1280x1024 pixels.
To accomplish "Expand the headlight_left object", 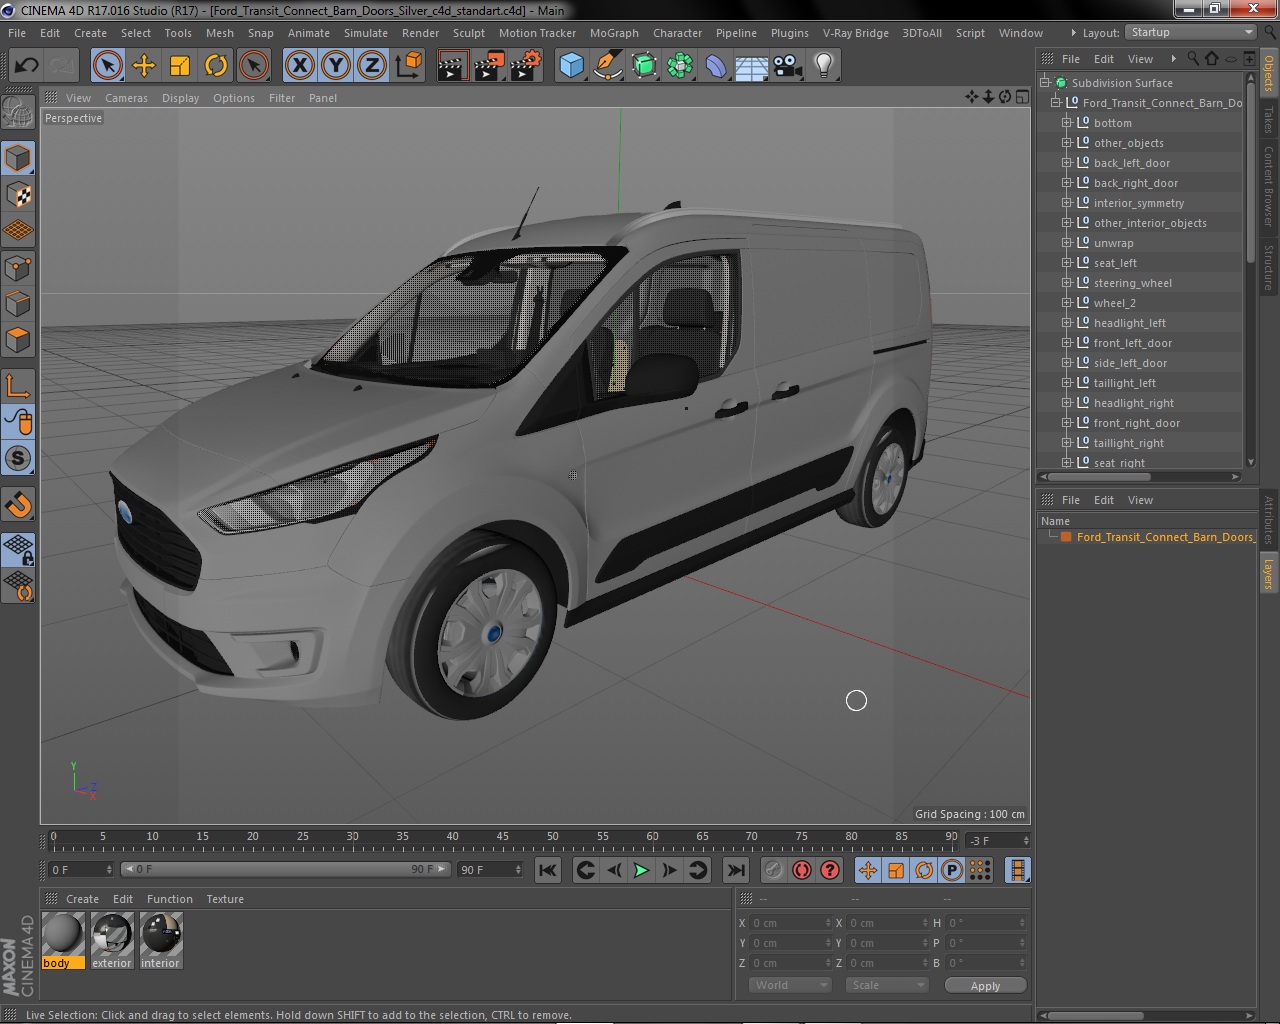I will click(1067, 323).
